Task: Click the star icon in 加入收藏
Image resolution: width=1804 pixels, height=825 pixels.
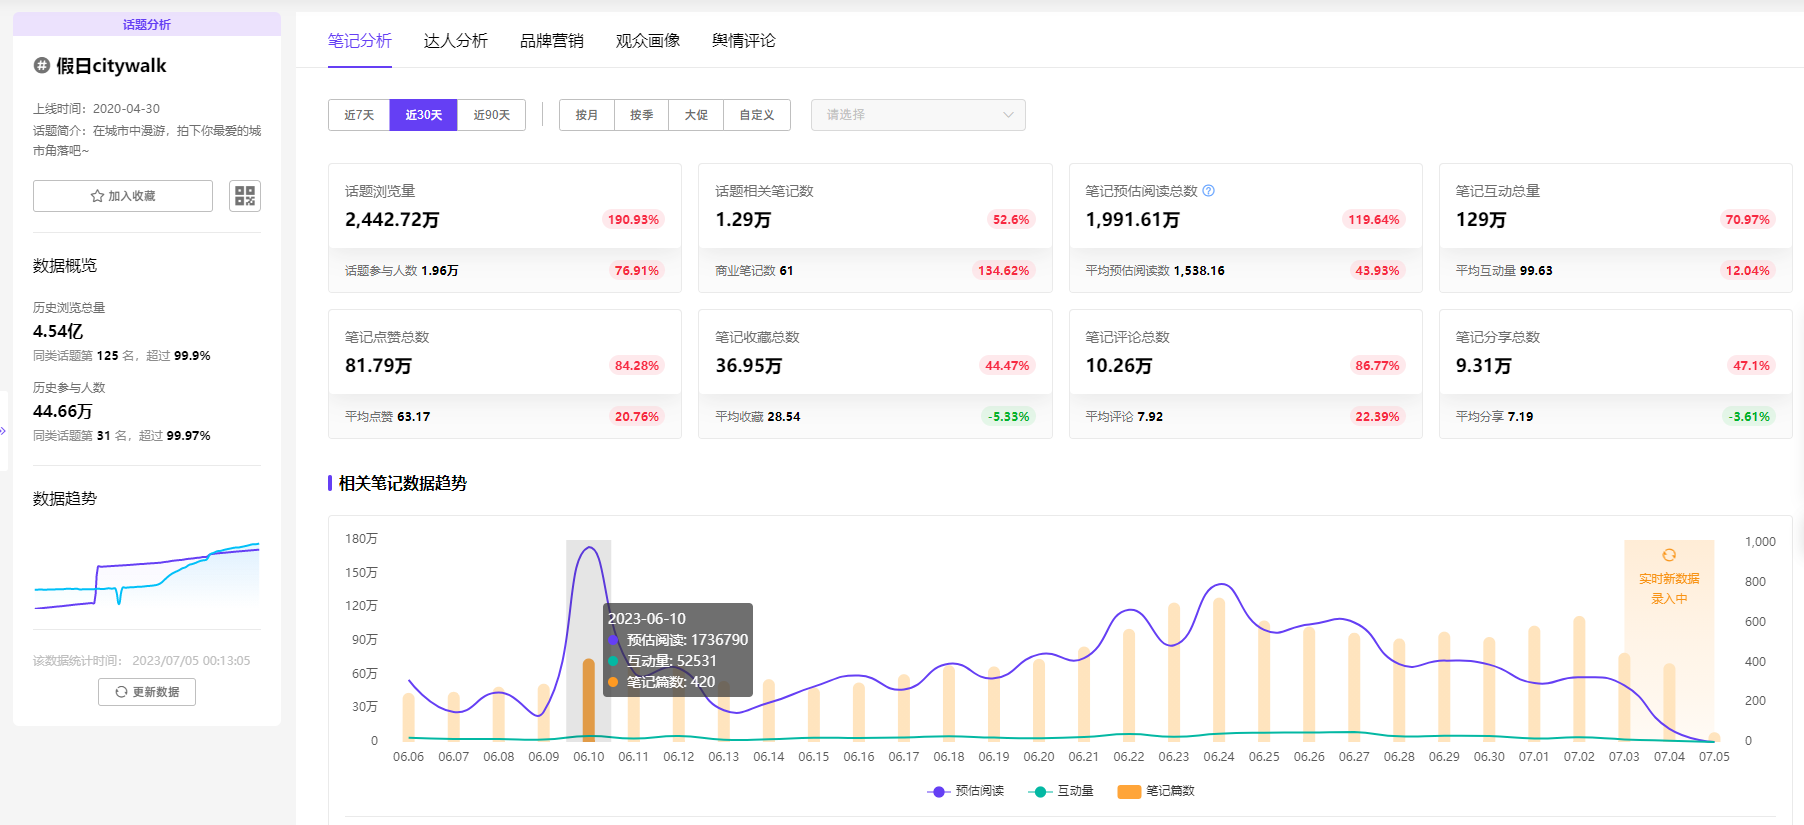Action: pyautogui.click(x=97, y=196)
